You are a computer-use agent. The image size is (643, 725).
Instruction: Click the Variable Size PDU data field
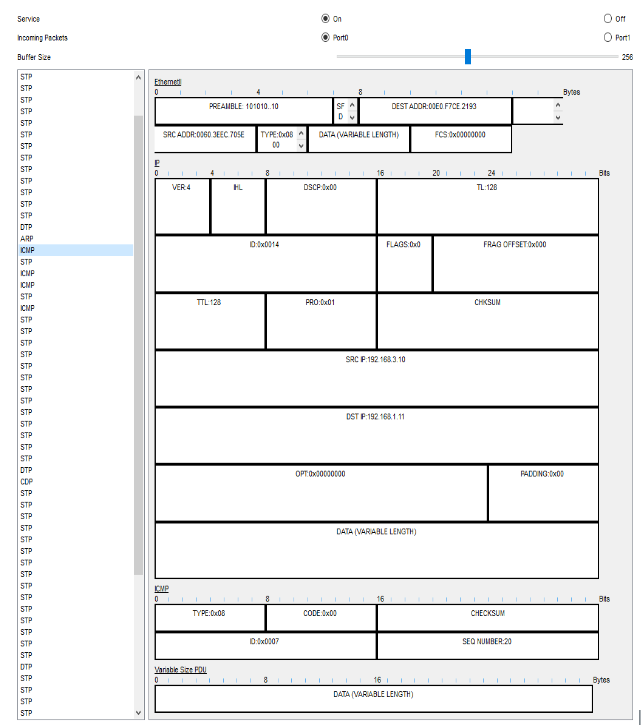(374, 699)
